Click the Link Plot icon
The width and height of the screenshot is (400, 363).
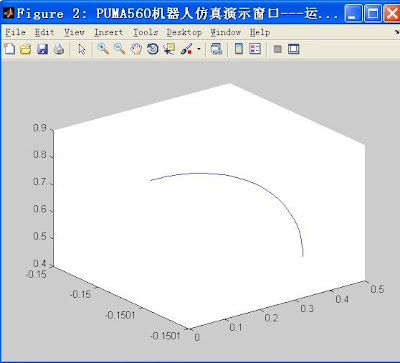click(x=216, y=49)
